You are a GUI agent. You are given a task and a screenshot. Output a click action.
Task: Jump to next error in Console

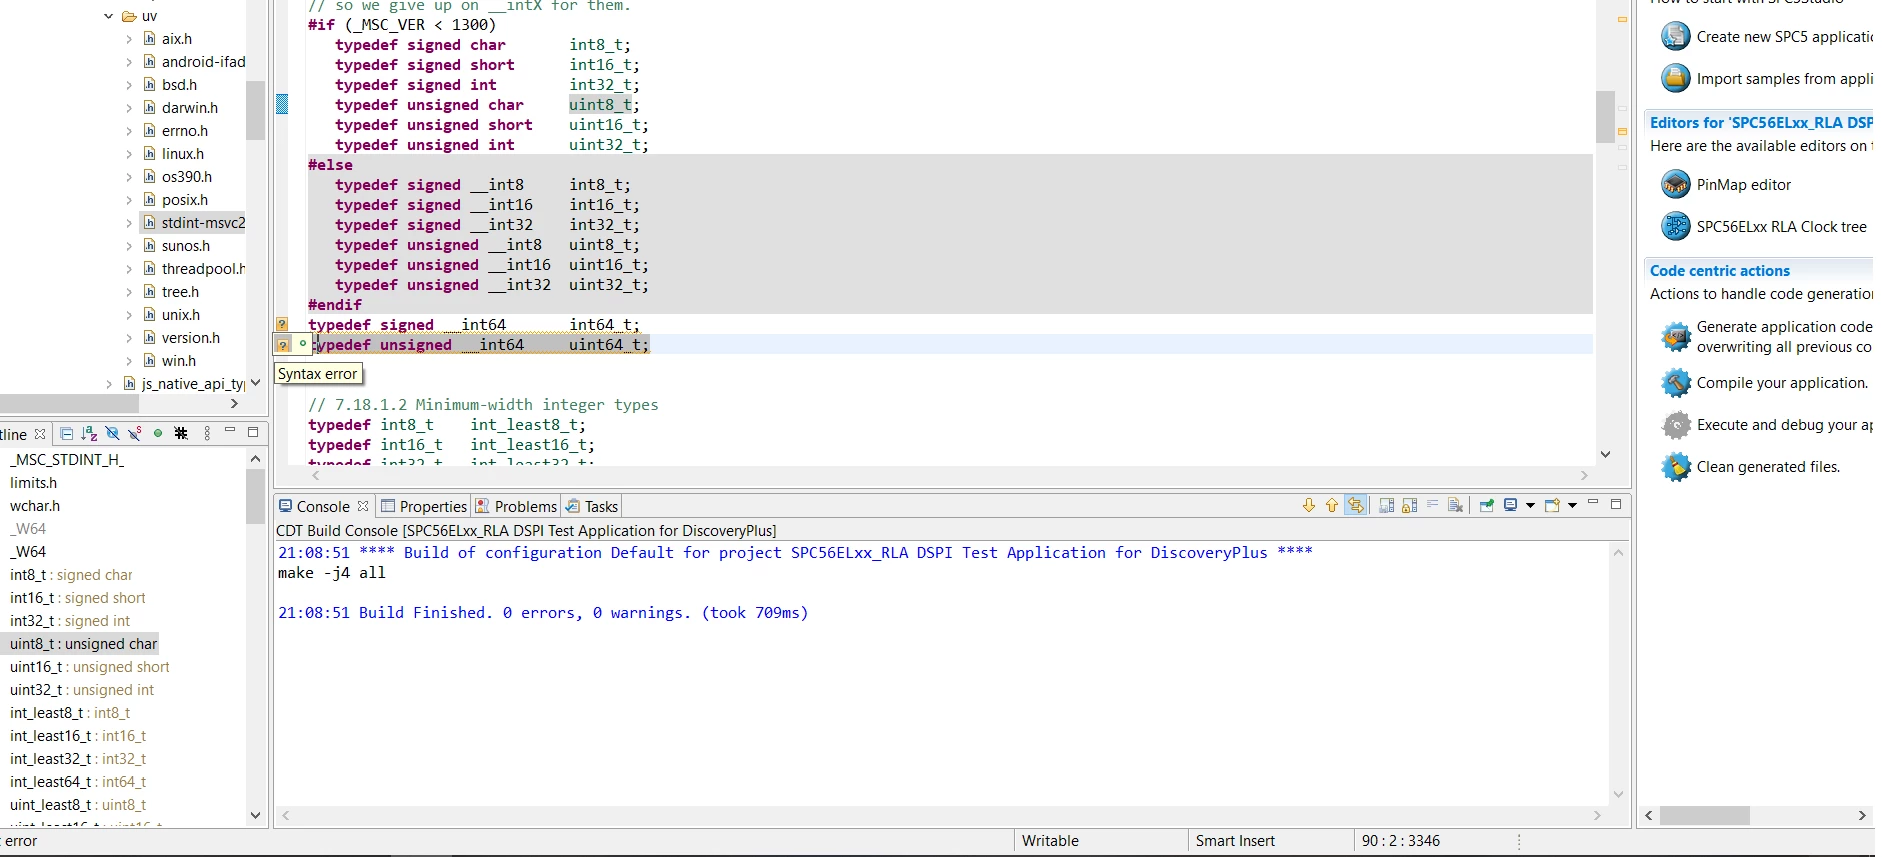point(1309,505)
